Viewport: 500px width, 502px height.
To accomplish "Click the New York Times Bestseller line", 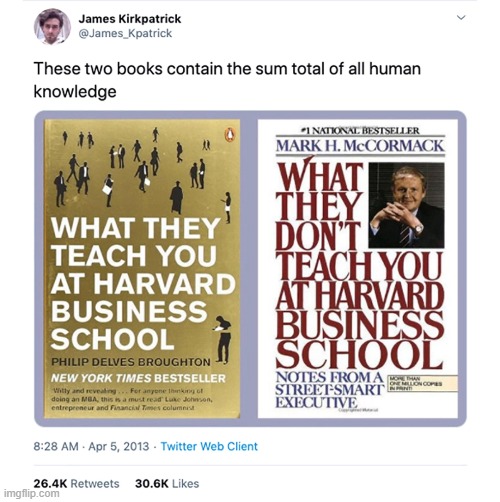I will coord(138,378).
